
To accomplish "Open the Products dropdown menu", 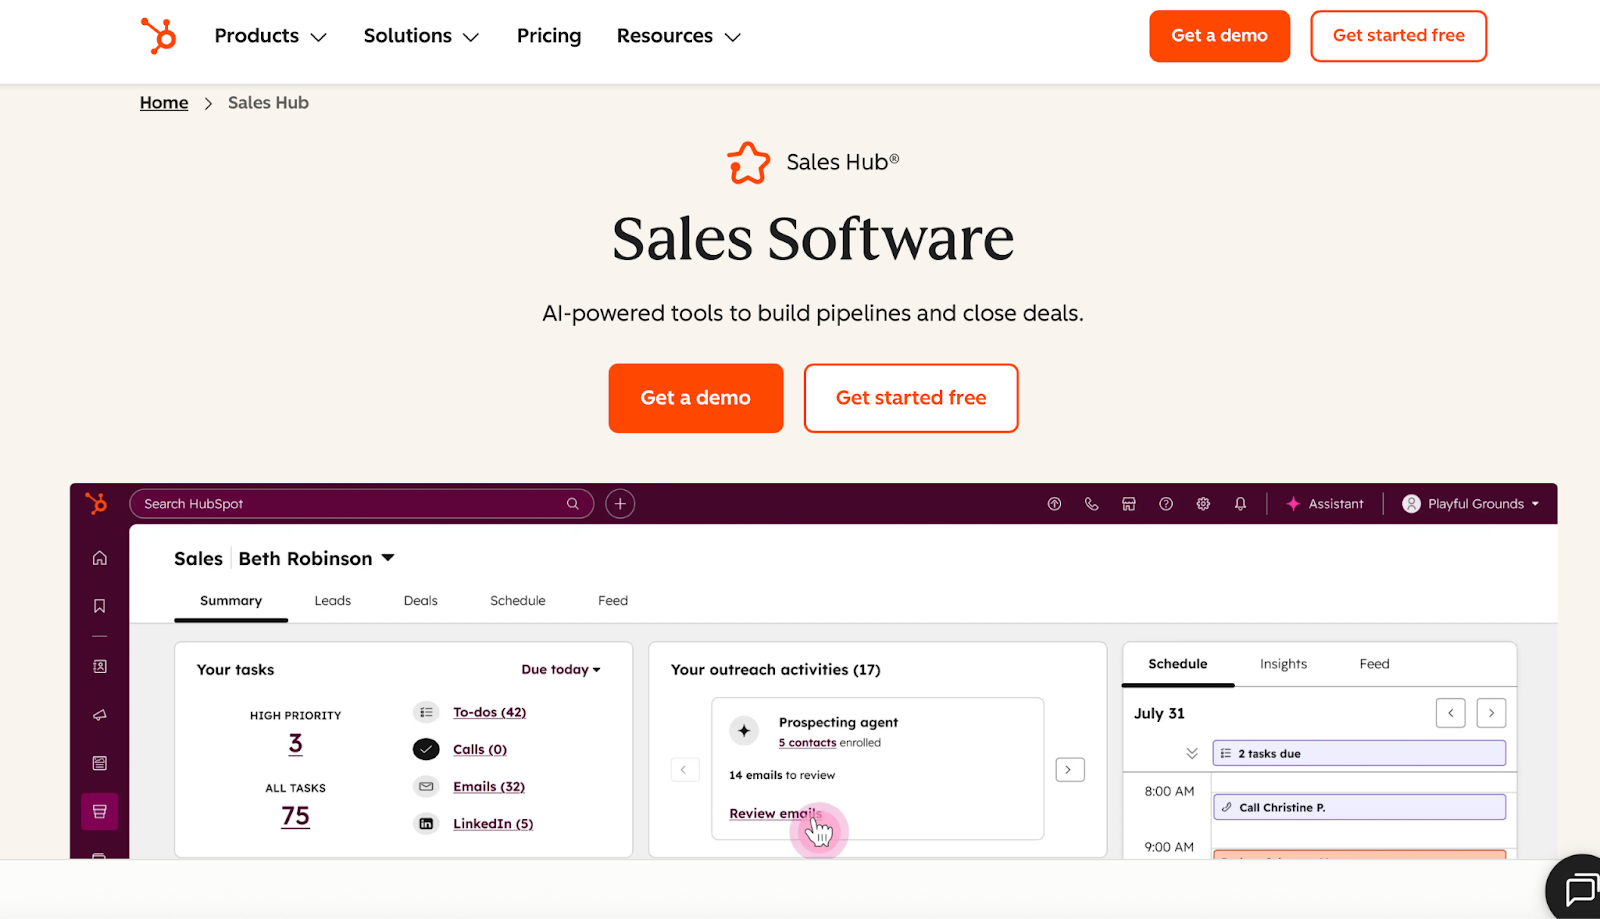I will [271, 36].
